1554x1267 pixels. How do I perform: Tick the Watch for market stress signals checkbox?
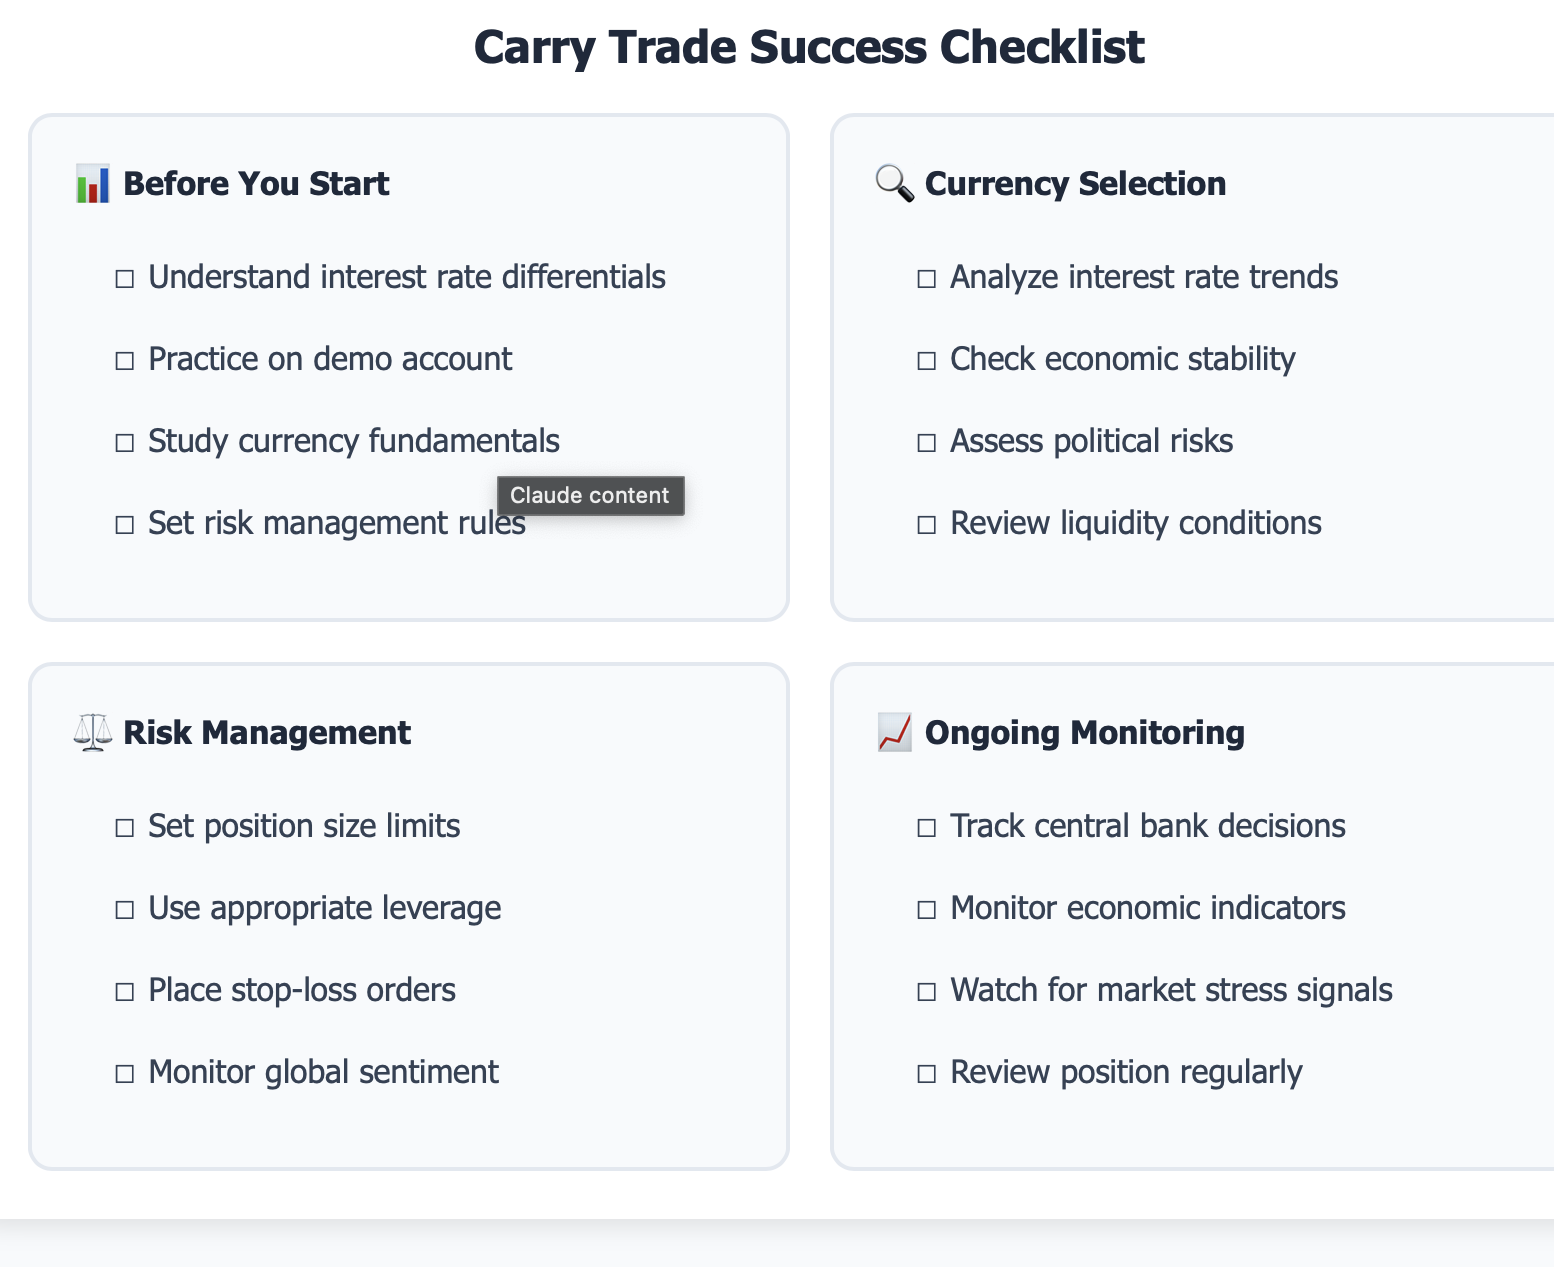(927, 992)
